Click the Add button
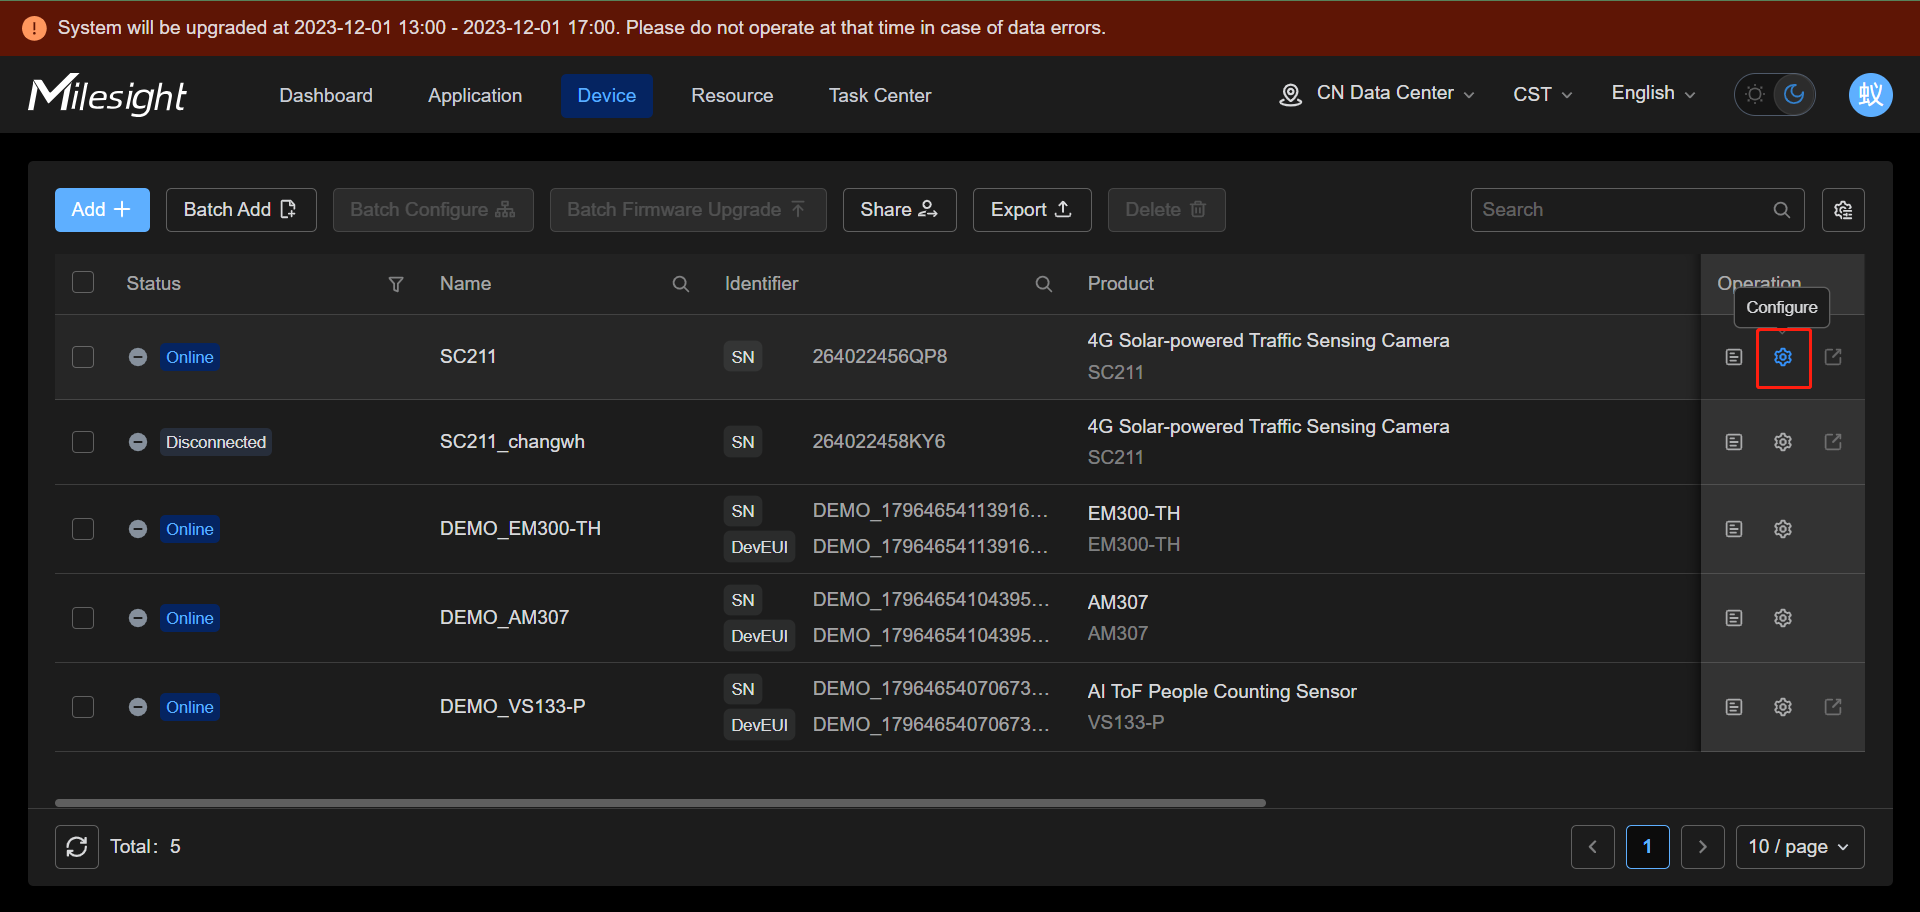The height and width of the screenshot is (912, 1920). click(102, 210)
